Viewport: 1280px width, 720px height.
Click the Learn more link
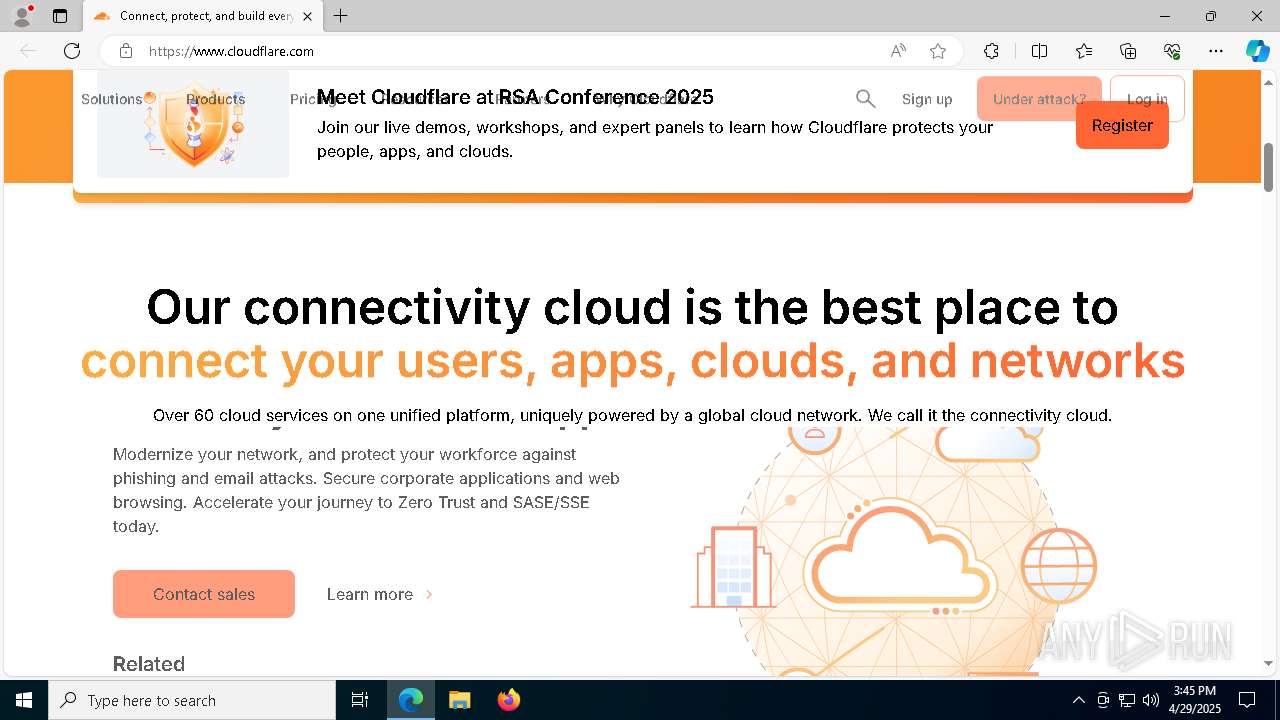coord(380,594)
